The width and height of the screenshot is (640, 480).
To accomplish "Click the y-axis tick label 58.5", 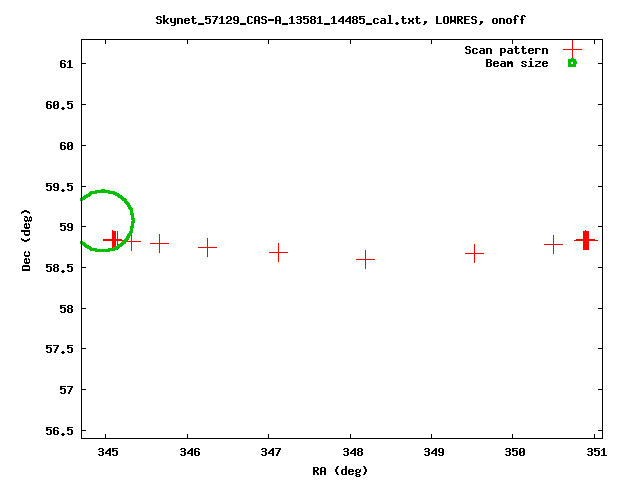I will (x=59, y=268).
